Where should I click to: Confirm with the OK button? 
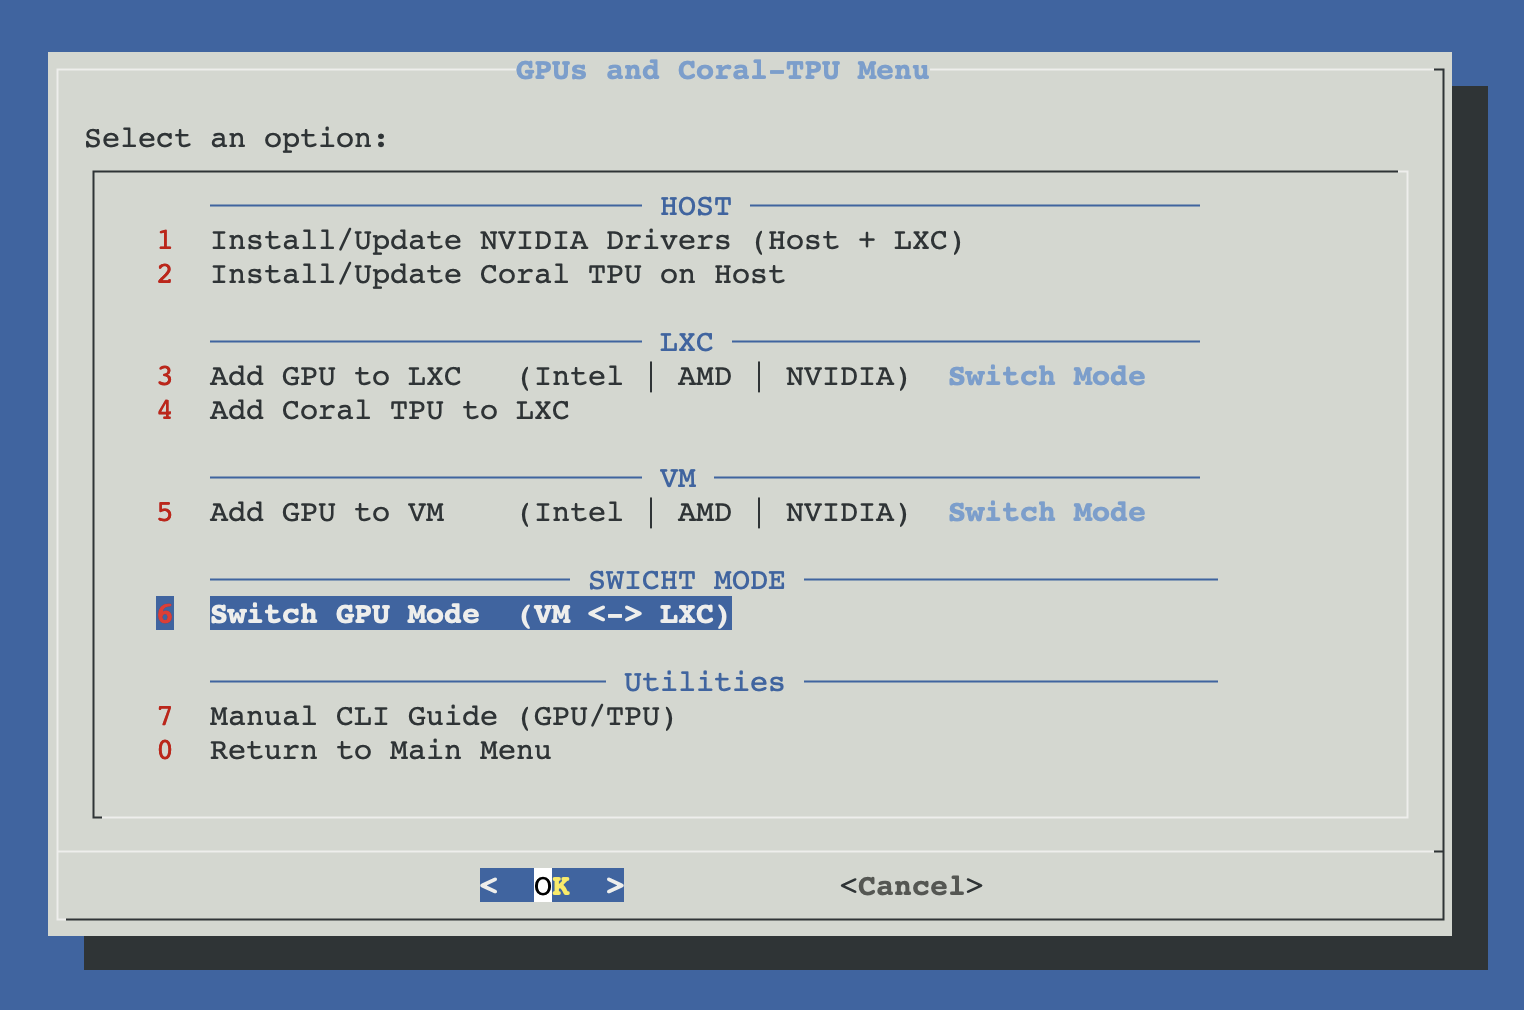pos(552,886)
